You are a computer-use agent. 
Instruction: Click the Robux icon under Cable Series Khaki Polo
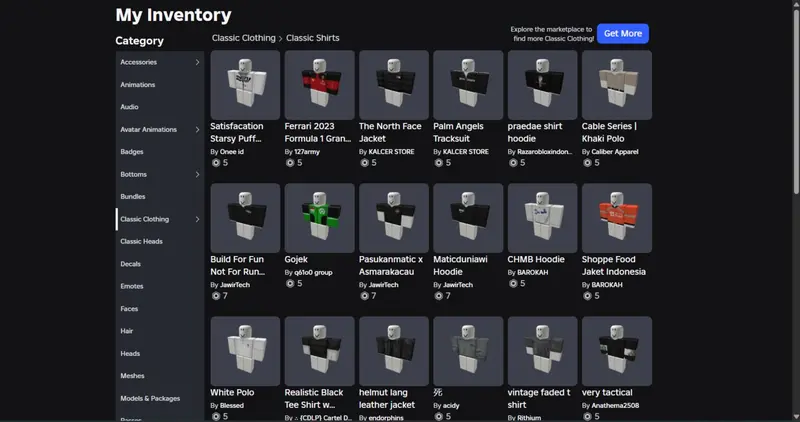click(x=587, y=162)
